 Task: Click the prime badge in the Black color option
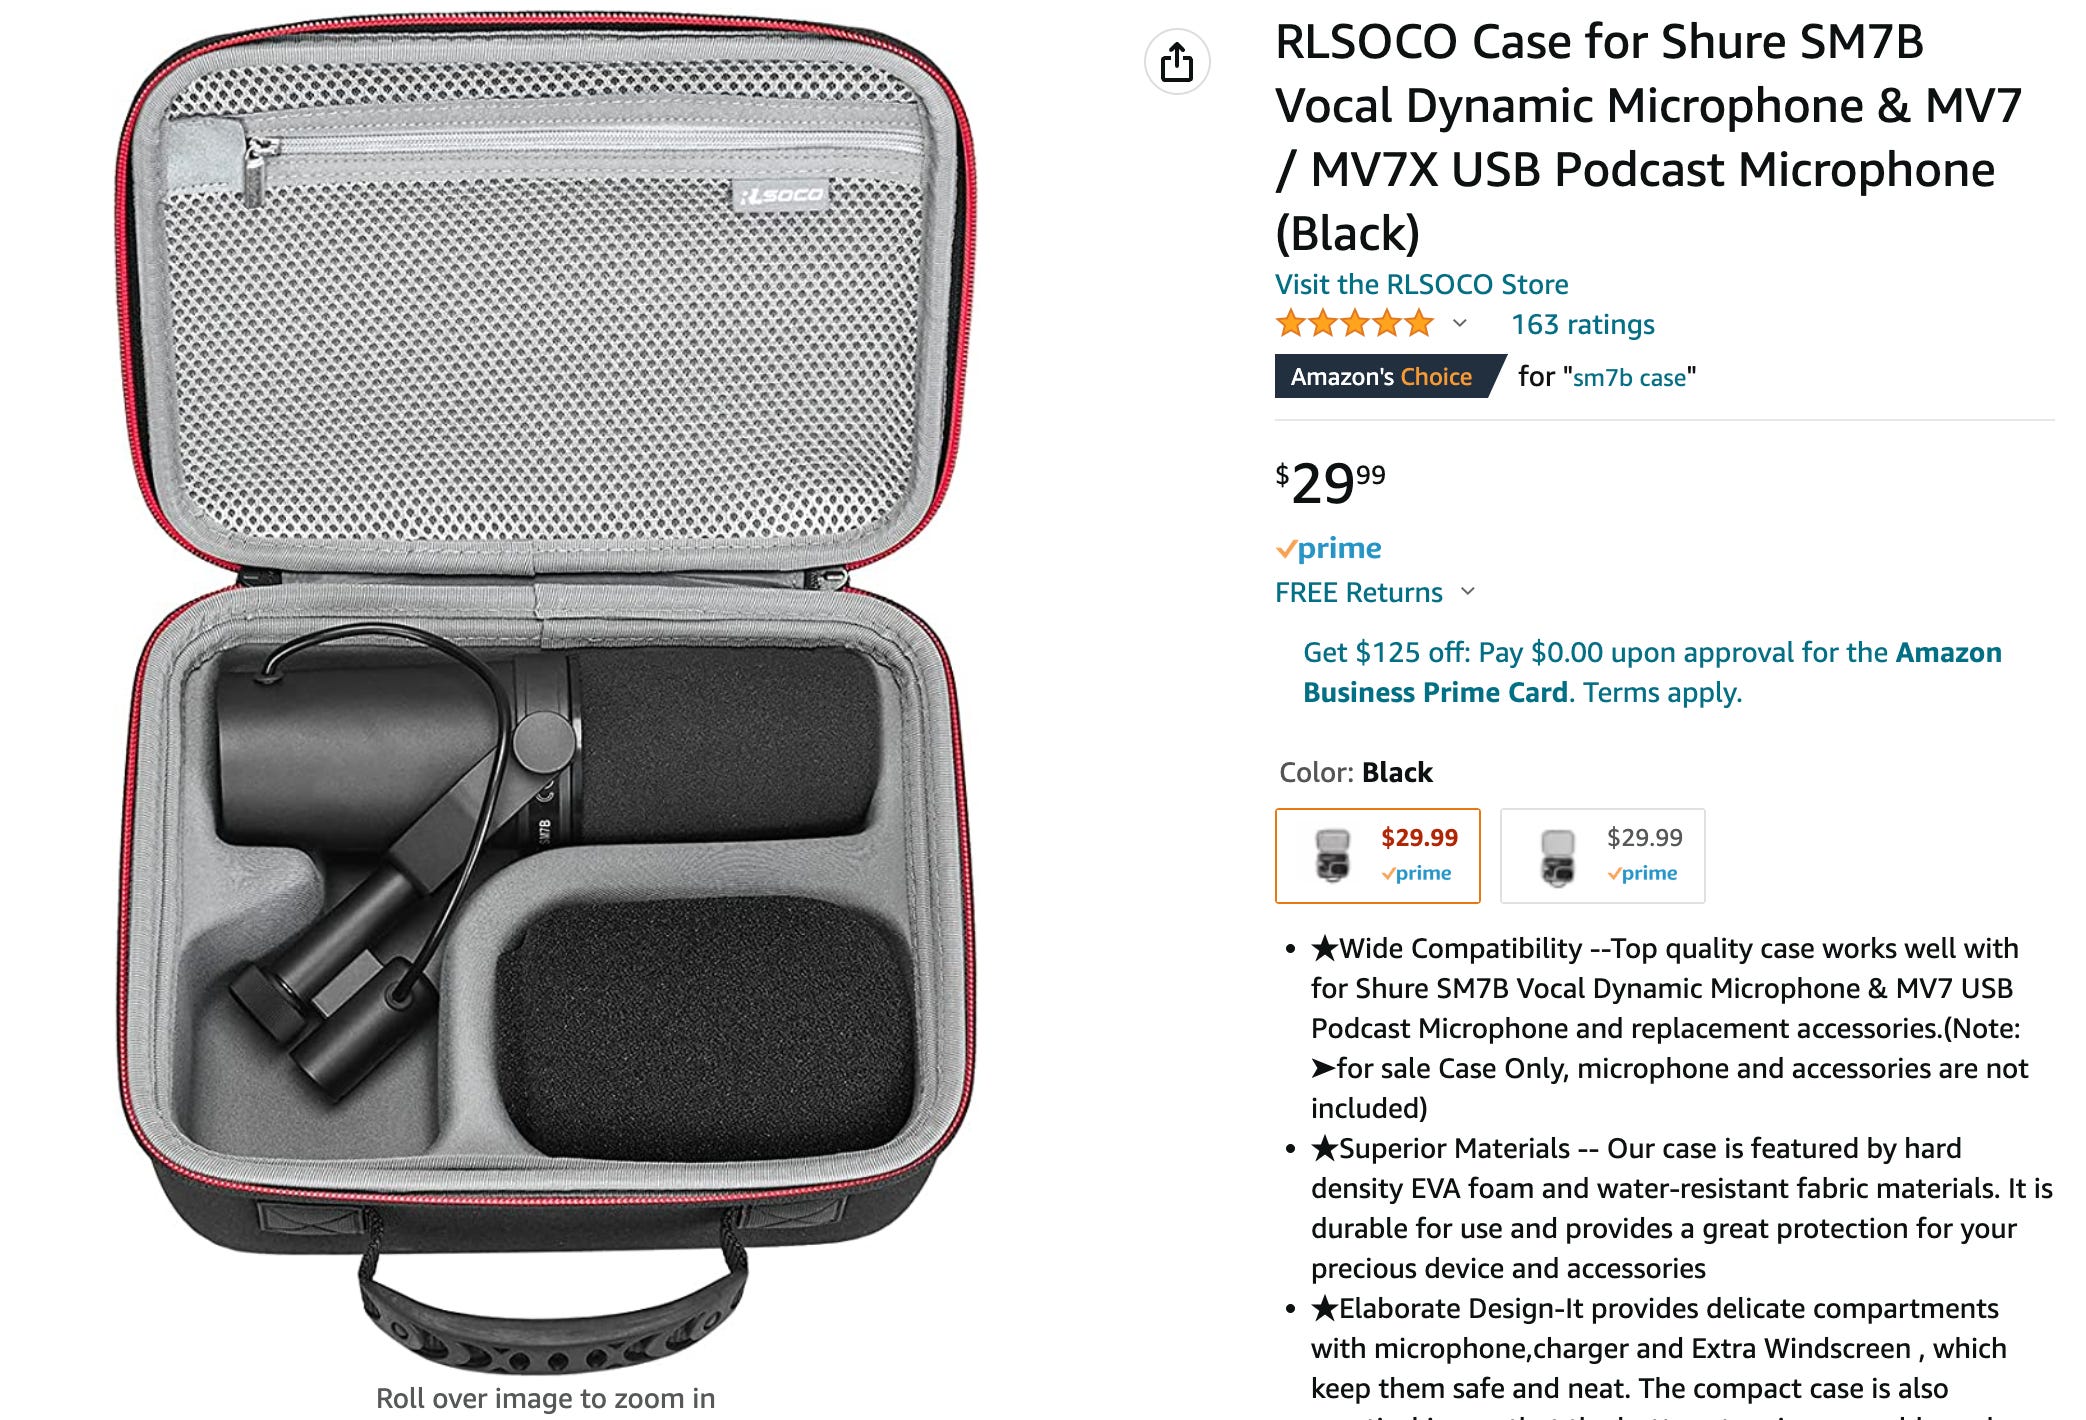[x=1416, y=873]
